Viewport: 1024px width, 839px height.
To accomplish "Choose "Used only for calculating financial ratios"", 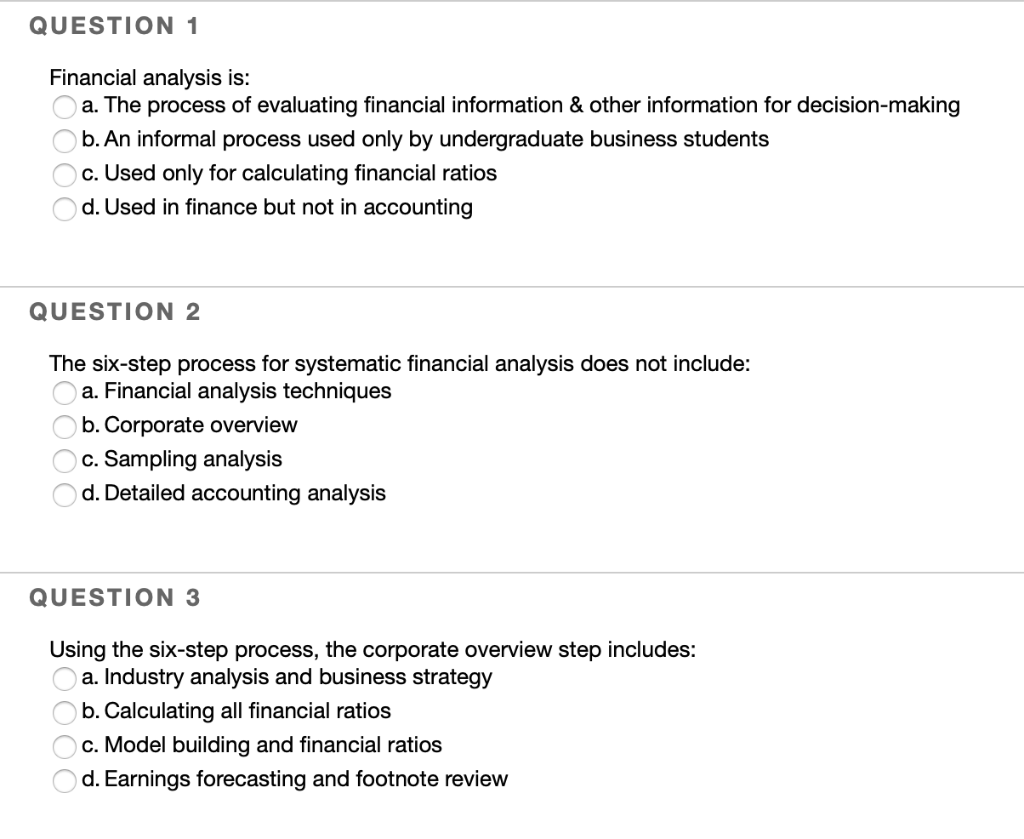I will click(64, 175).
